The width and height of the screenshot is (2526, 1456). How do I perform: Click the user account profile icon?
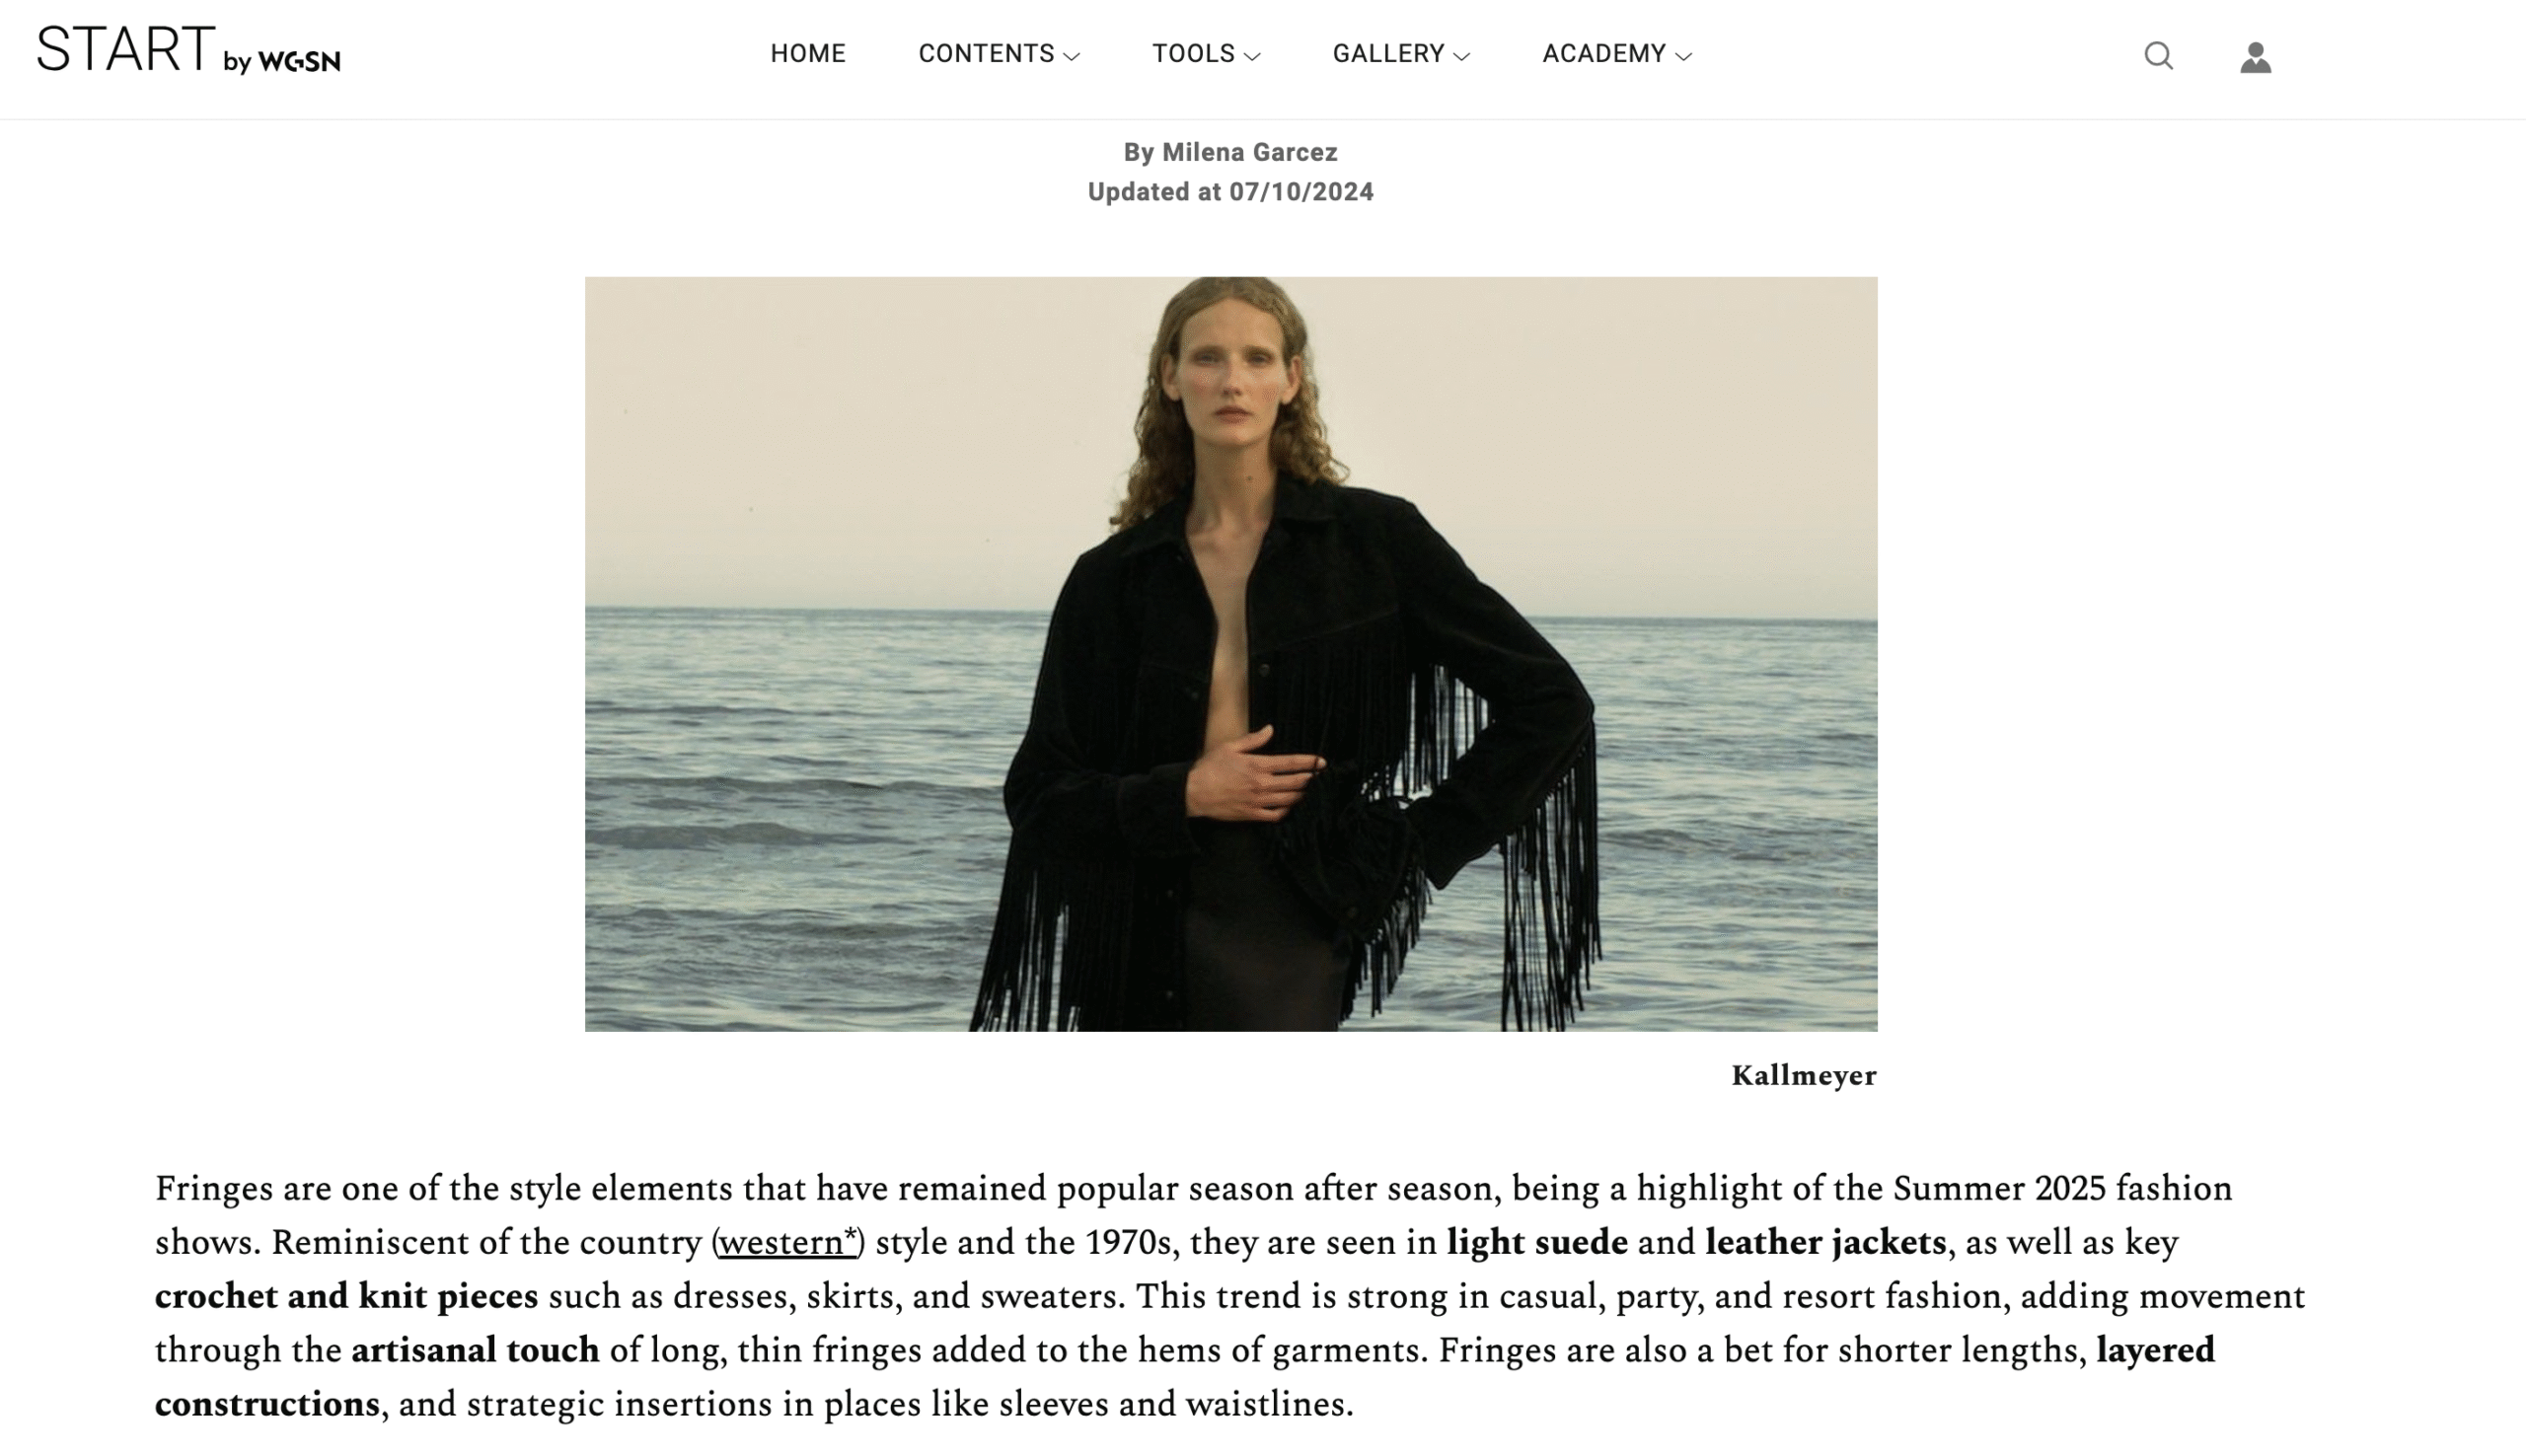click(2255, 56)
